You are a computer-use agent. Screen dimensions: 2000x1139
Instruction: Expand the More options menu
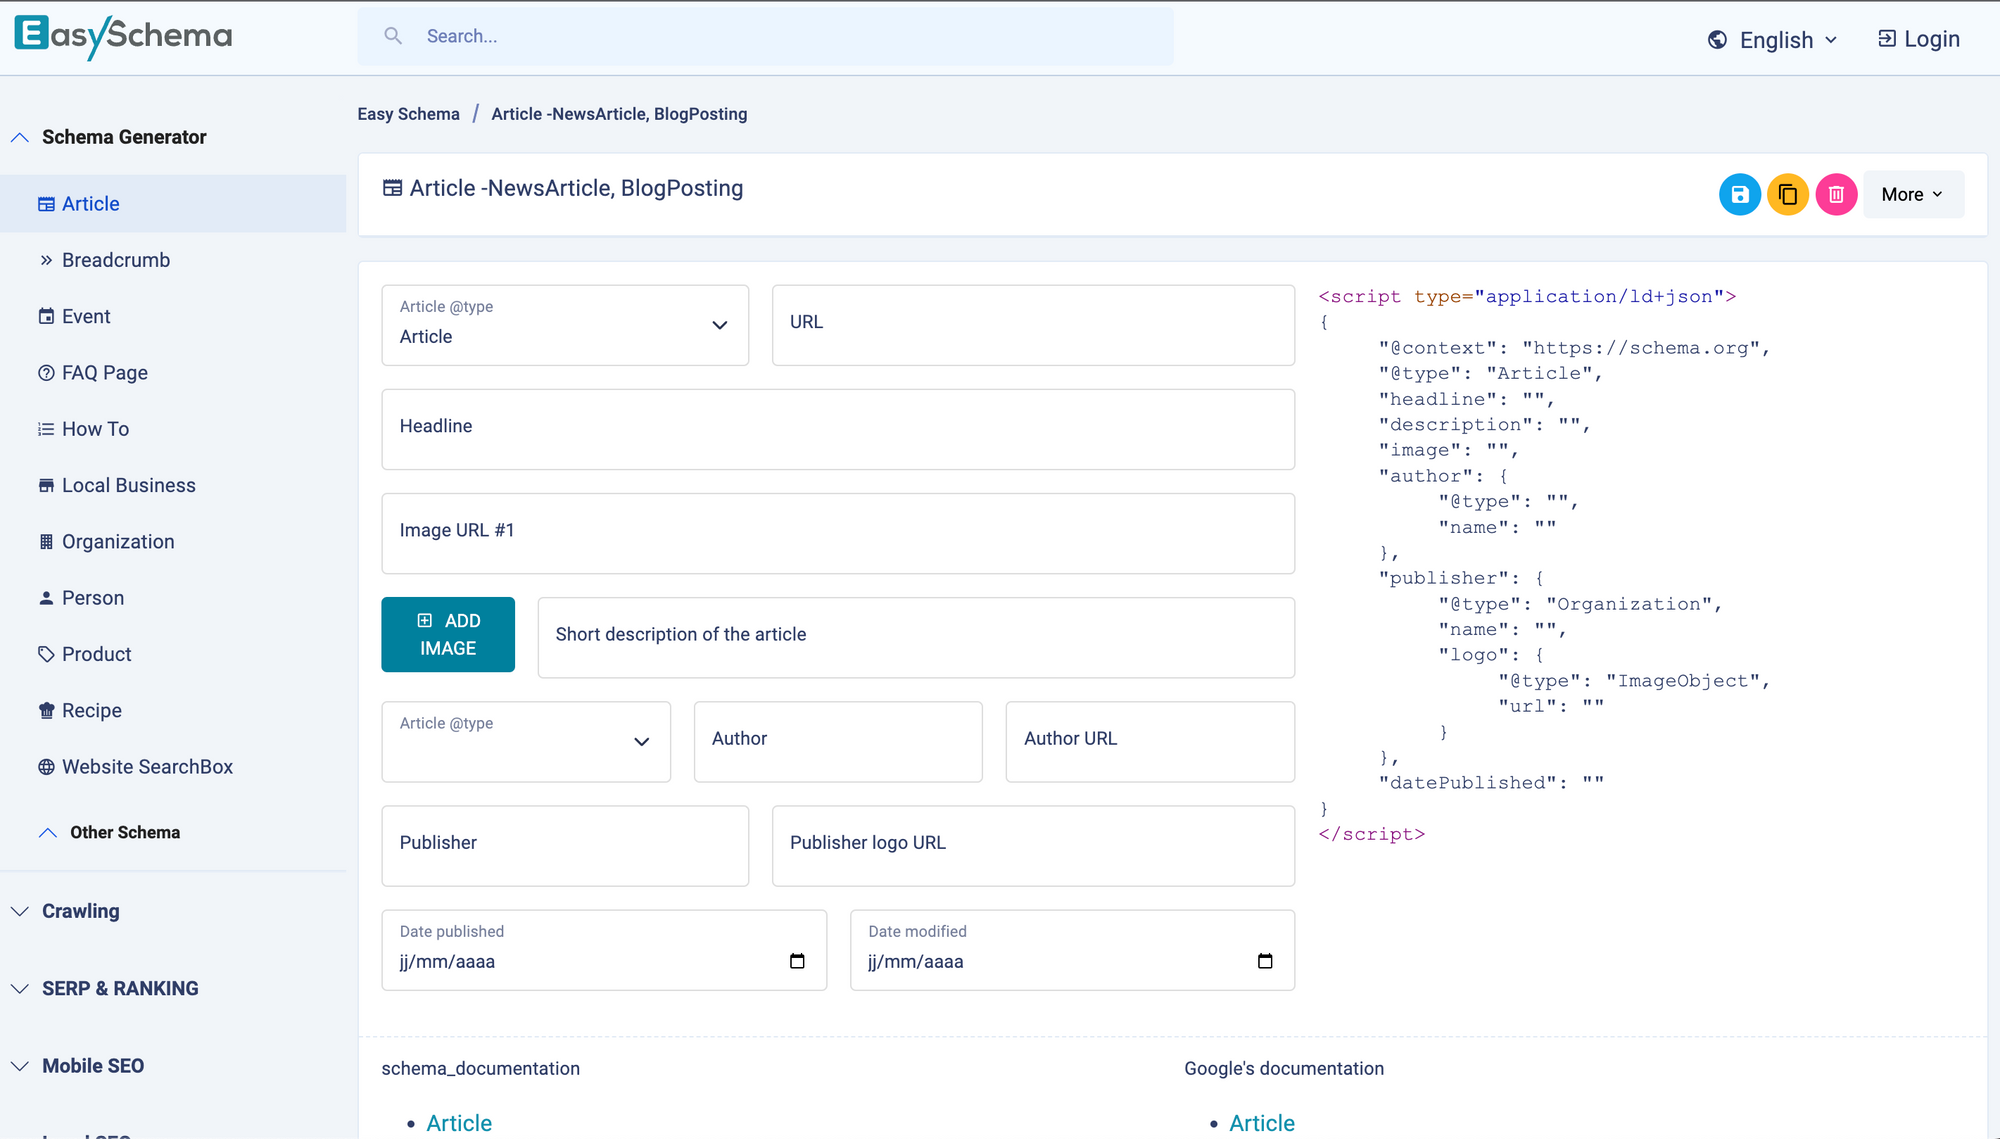point(1912,194)
